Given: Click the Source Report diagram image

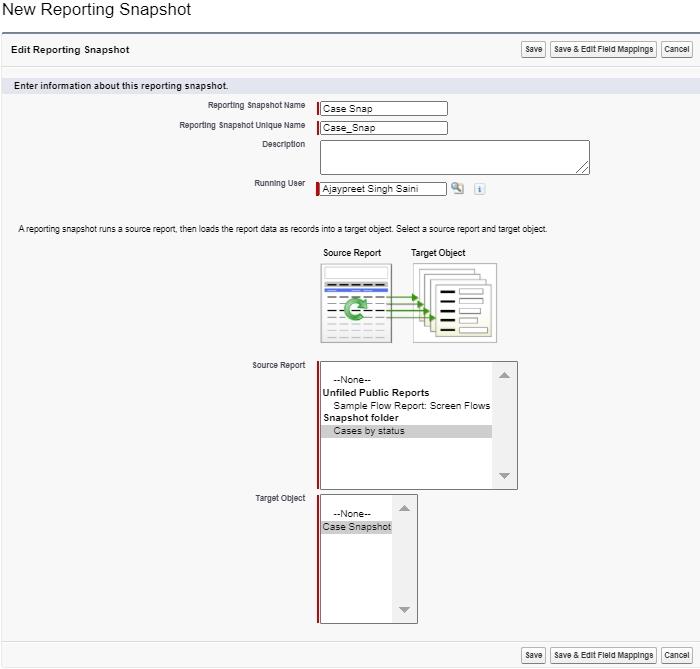Looking at the screenshot, I should click(x=356, y=303).
